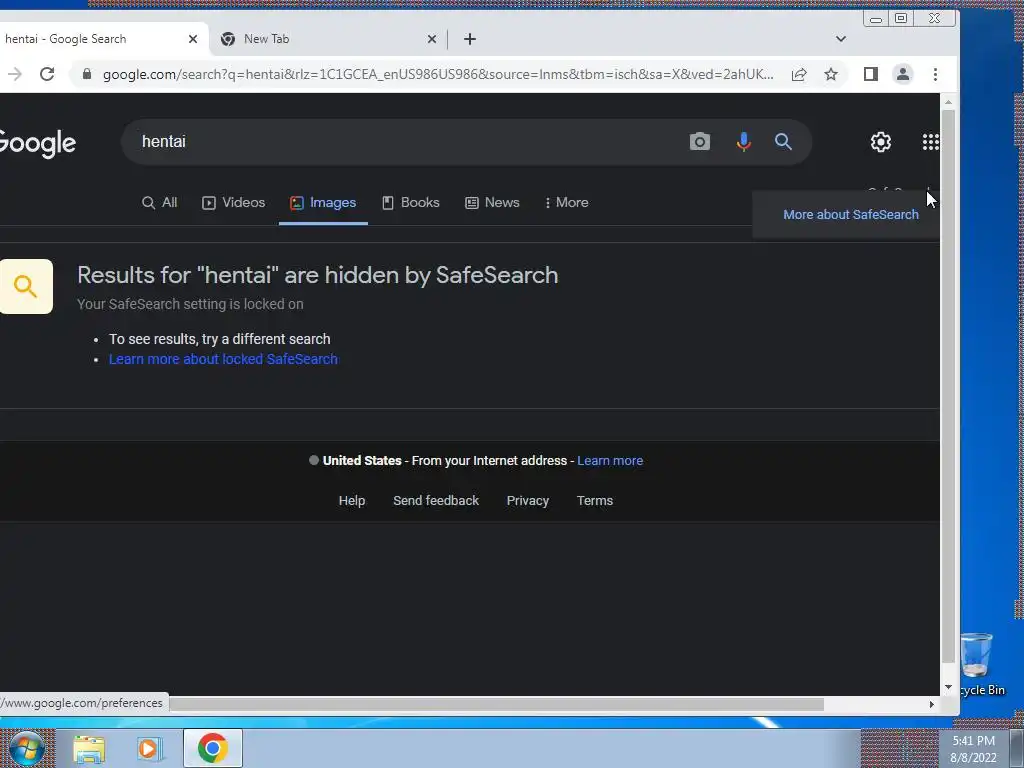Expand the tab search dropdown chevron
Screen dimensions: 1024x768
coord(840,39)
